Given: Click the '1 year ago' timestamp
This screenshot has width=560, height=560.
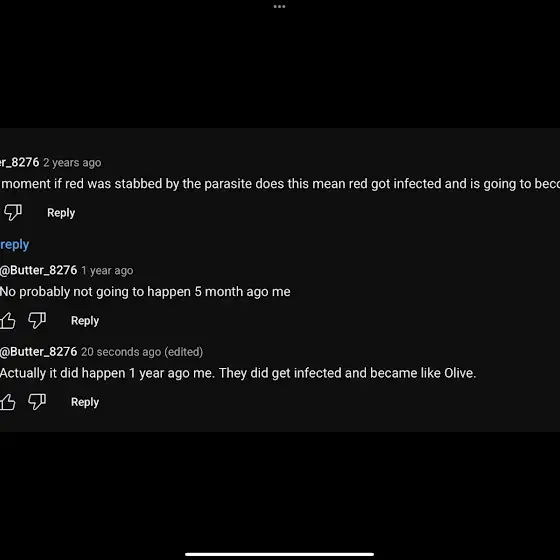Looking at the screenshot, I should click(107, 271).
